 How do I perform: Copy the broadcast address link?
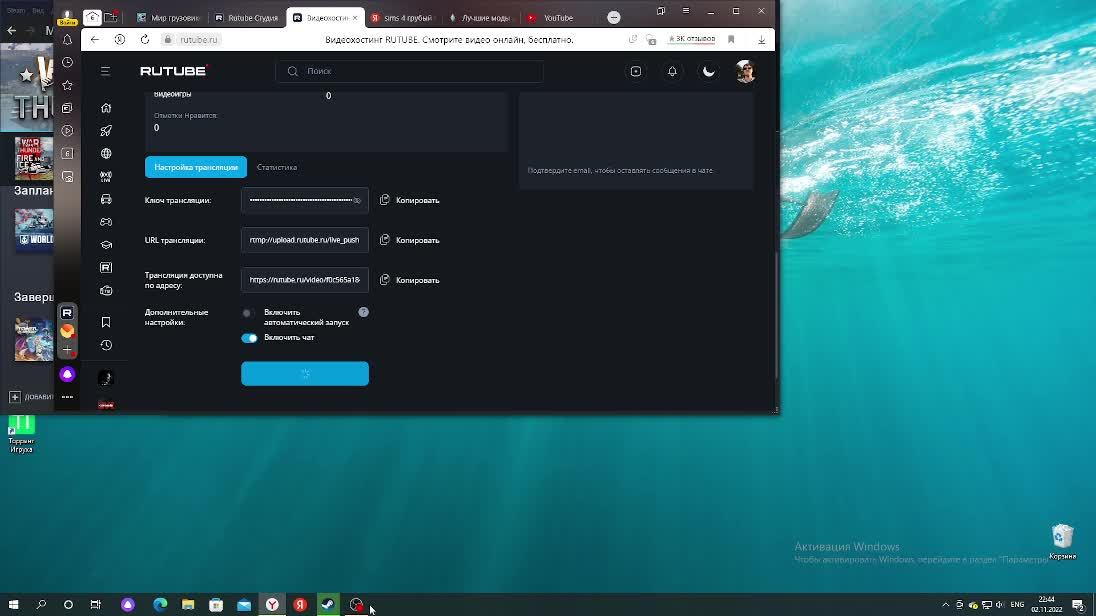click(x=410, y=280)
